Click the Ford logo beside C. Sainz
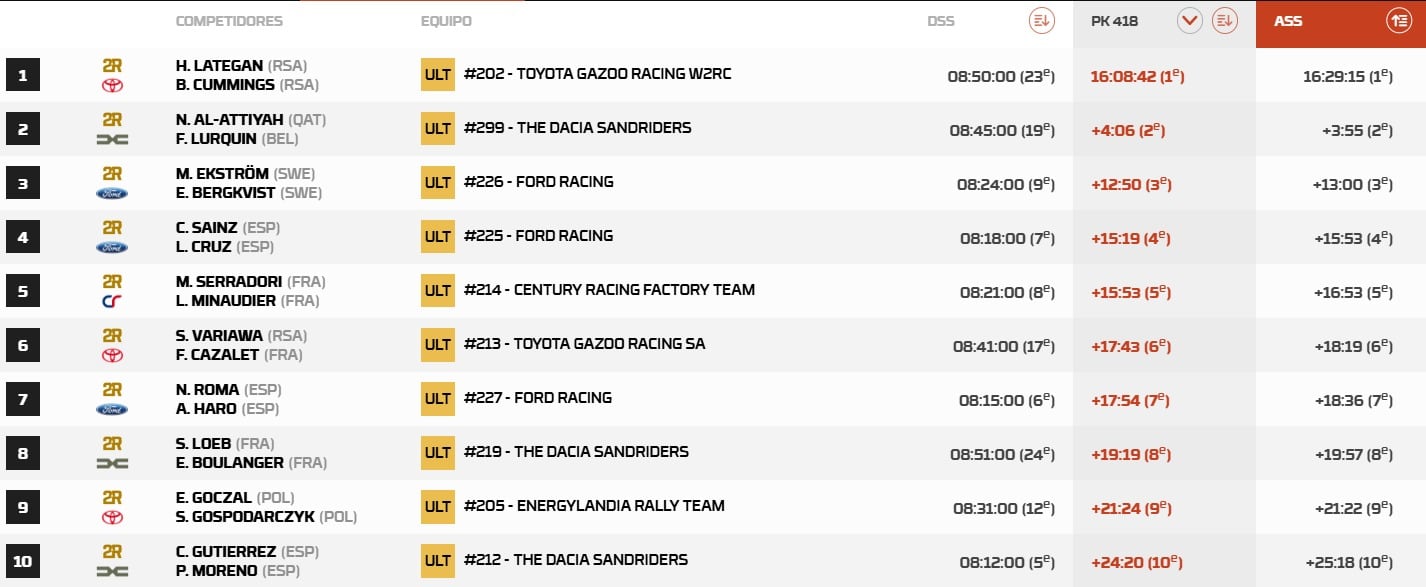Viewport: 1426px width, 587px height. pos(112,247)
